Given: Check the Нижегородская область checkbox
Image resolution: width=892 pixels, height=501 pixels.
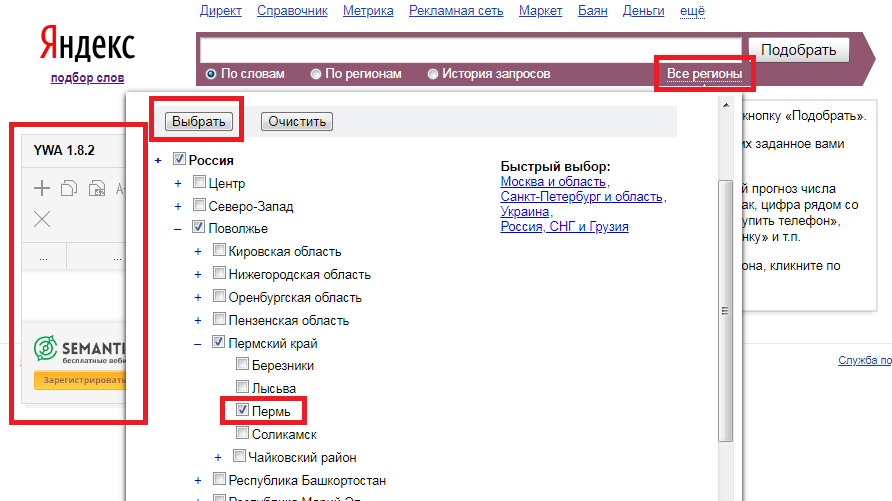Looking at the screenshot, I should (219, 273).
